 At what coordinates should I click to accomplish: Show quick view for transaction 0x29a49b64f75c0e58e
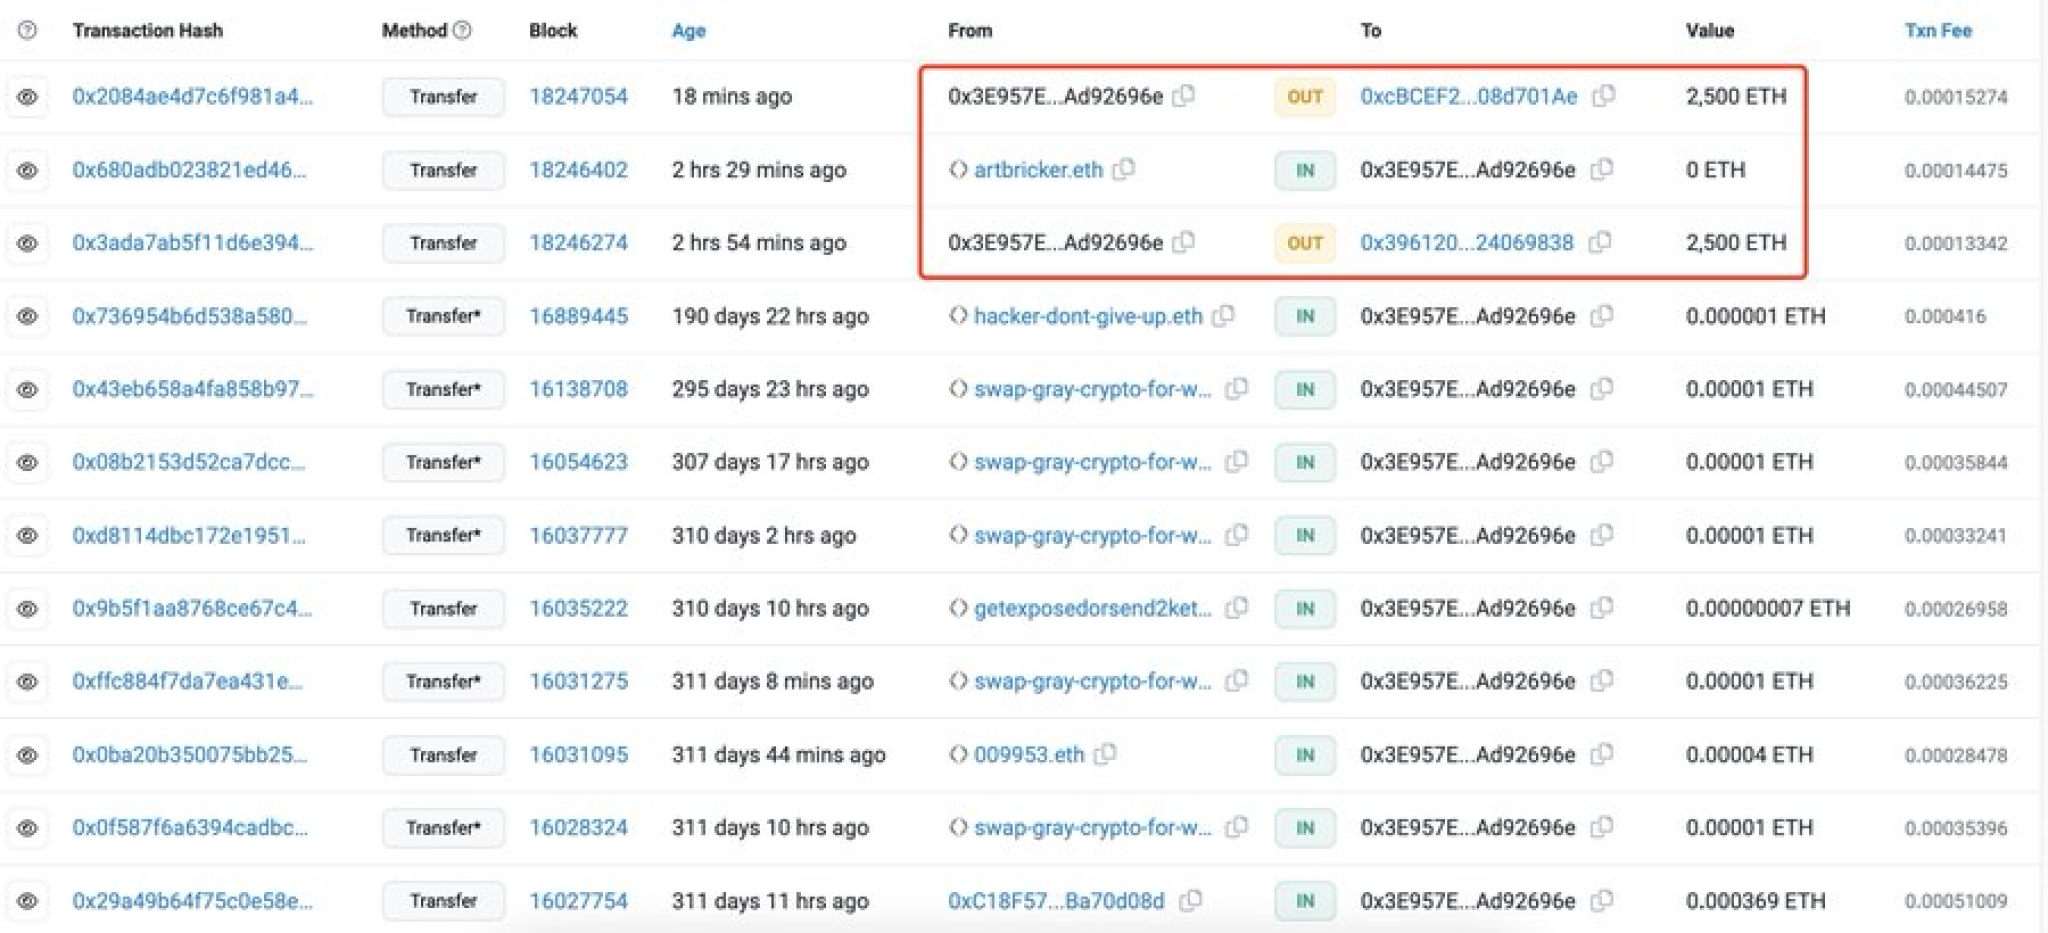[x=27, y=901]
